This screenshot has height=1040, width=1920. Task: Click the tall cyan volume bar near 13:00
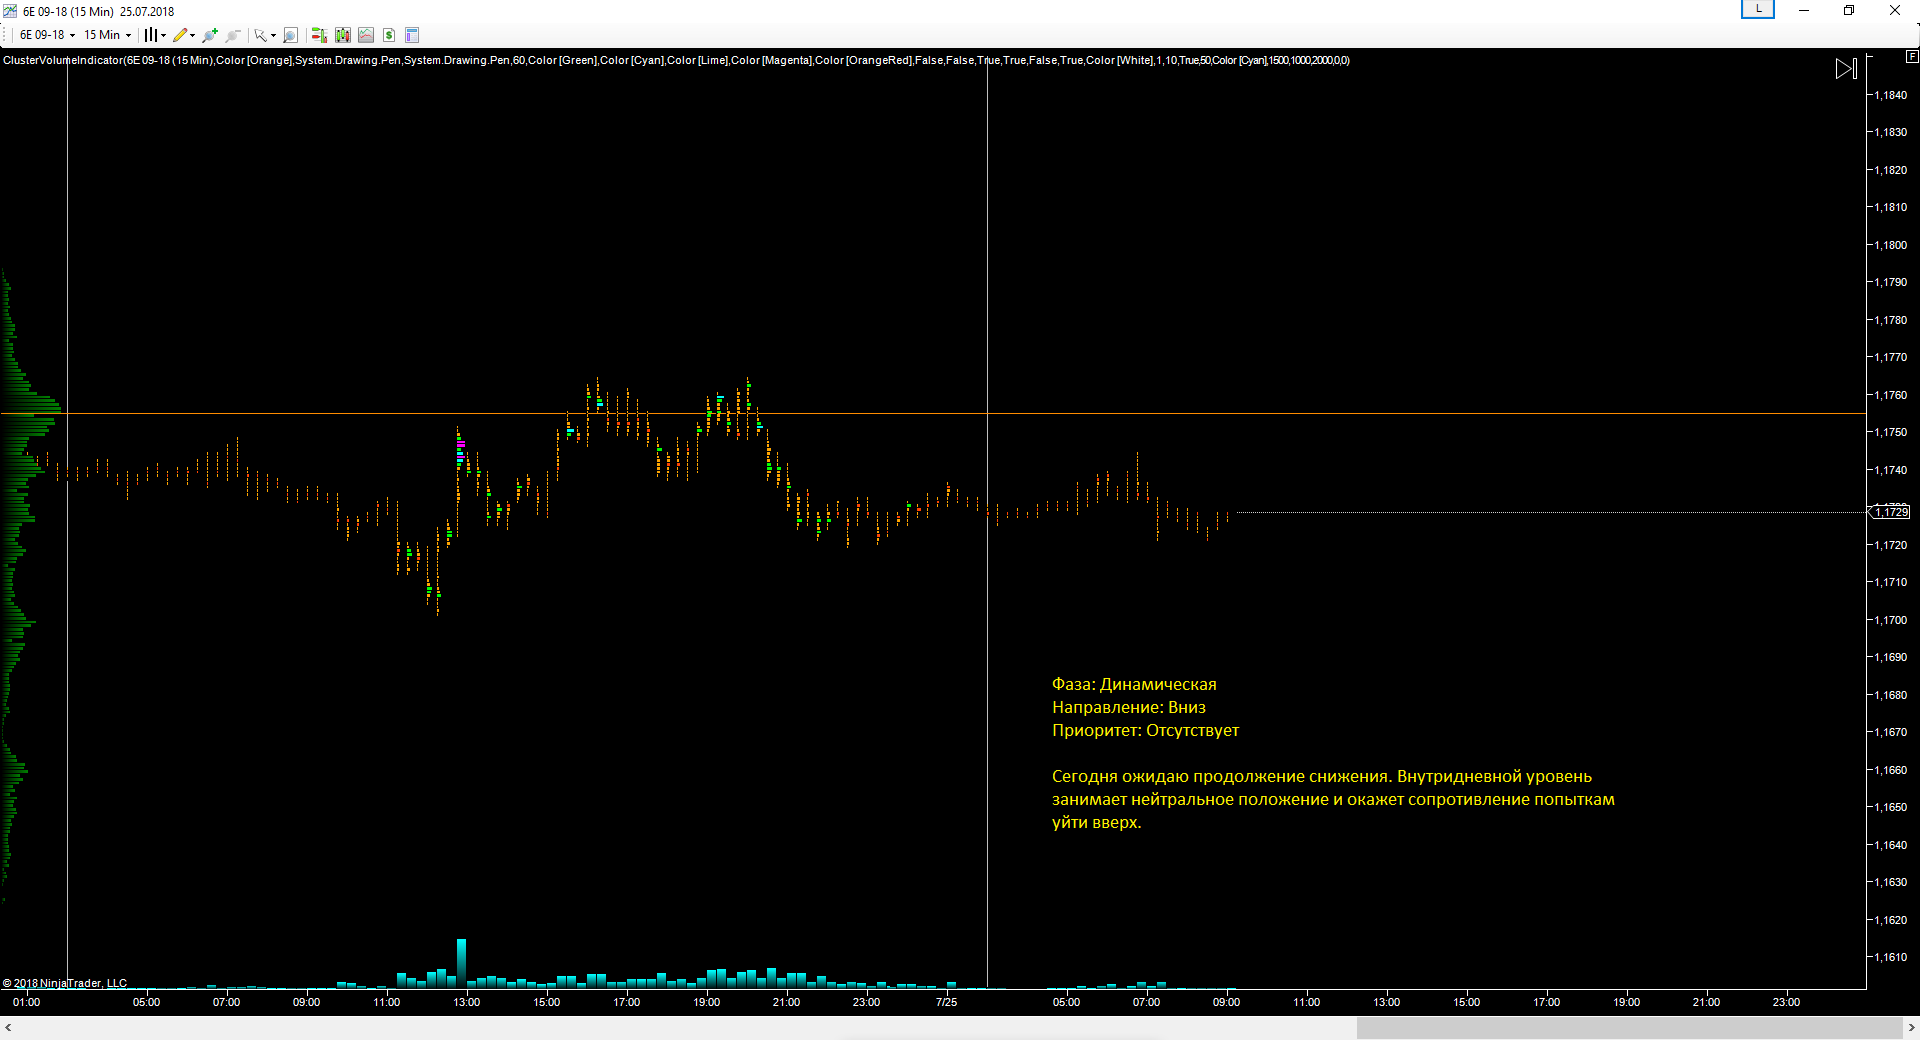(x=461, y=963)
